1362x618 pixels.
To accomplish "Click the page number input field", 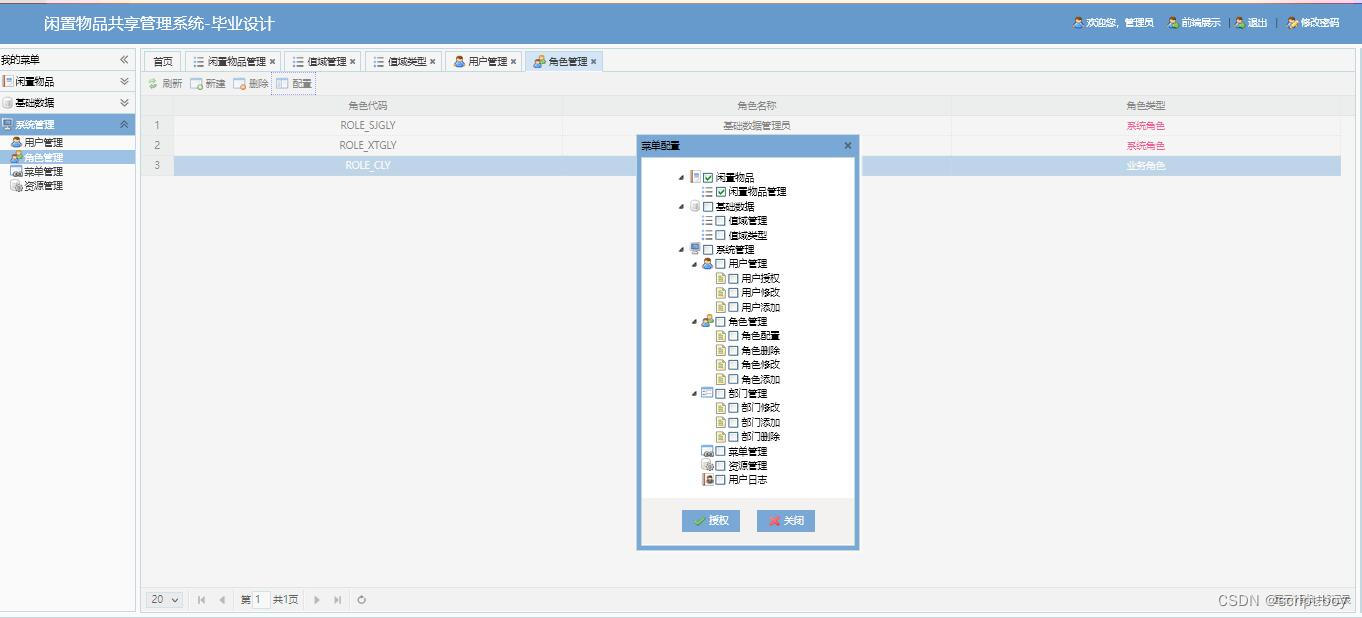I will click(x=259, y=600).
